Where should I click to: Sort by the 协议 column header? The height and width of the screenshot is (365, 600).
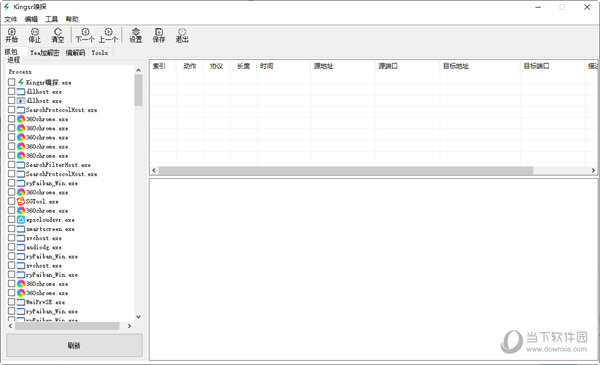pos(217,66)
